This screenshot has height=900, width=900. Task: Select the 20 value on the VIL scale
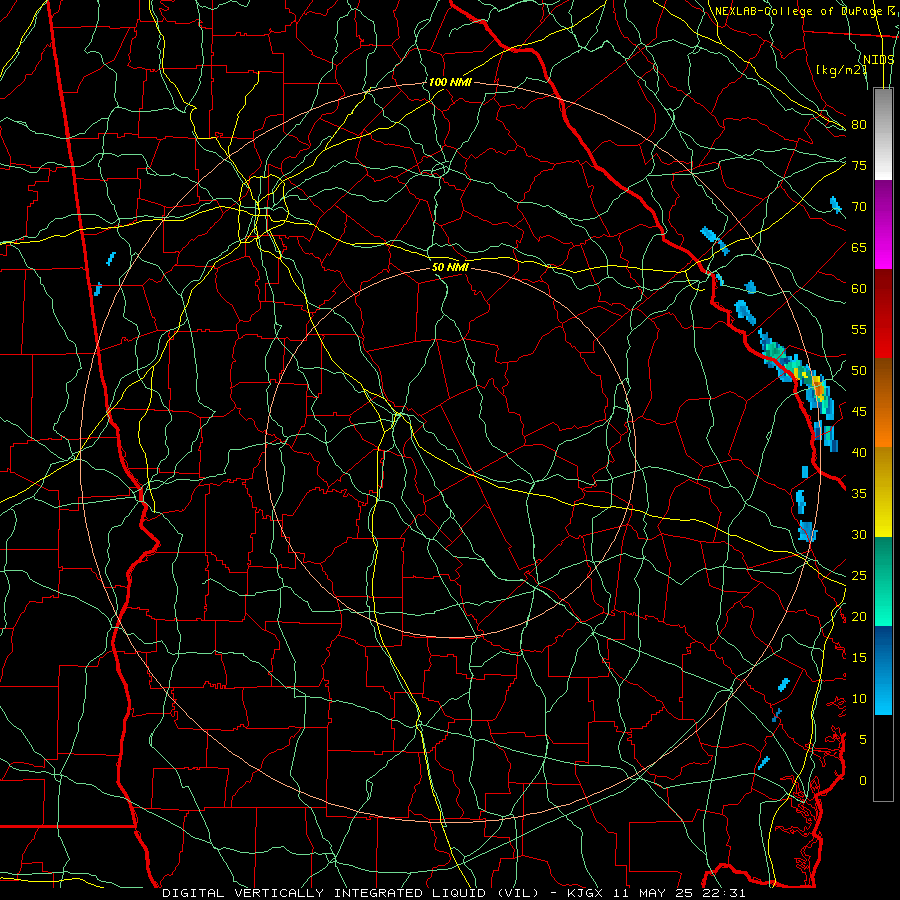click(x=859, y=616)
